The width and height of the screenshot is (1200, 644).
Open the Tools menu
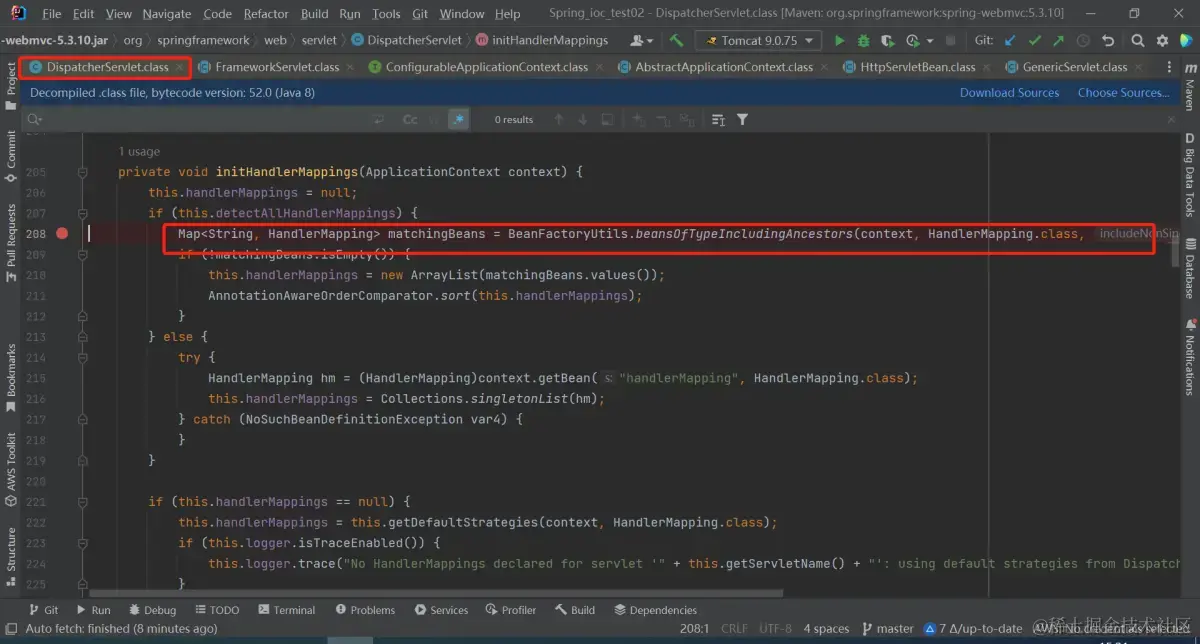(x=386, y=14)
